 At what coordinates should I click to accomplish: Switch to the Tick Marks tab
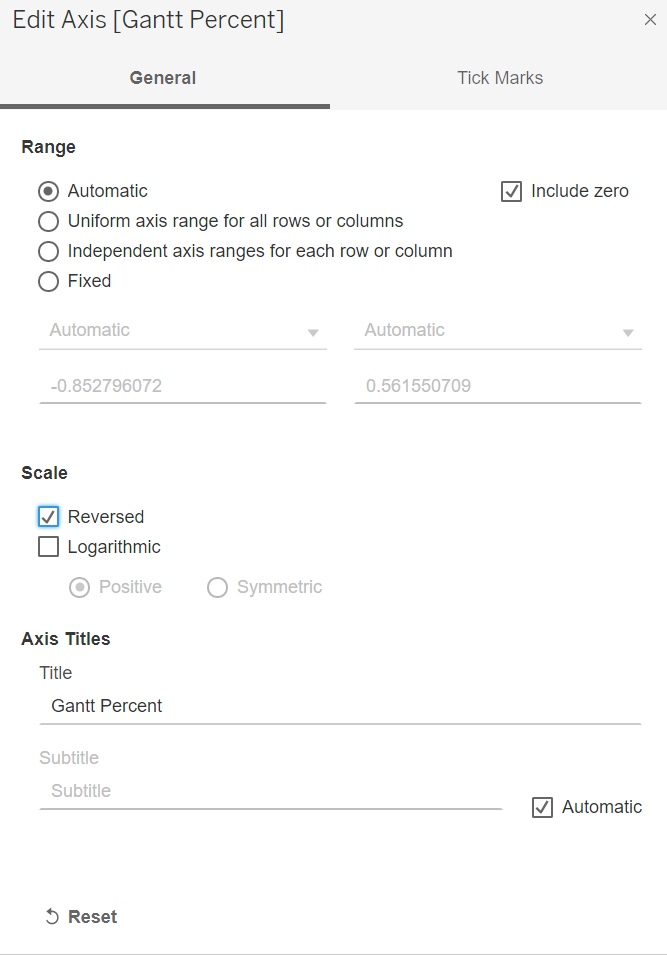tap(500, 78)
